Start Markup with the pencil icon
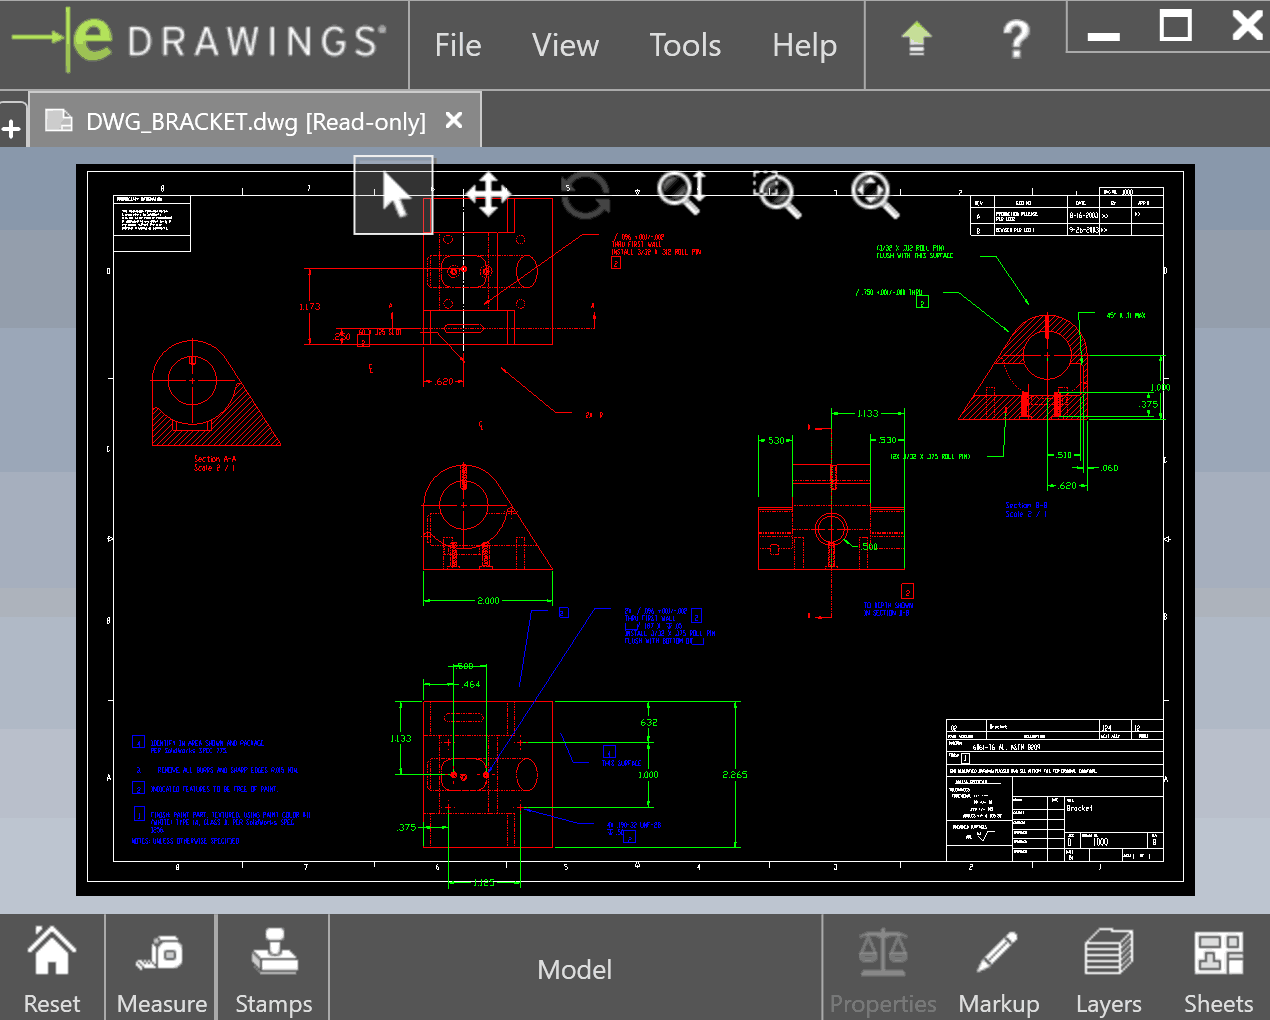1270x1020 pixels. [x=998, y=968]
